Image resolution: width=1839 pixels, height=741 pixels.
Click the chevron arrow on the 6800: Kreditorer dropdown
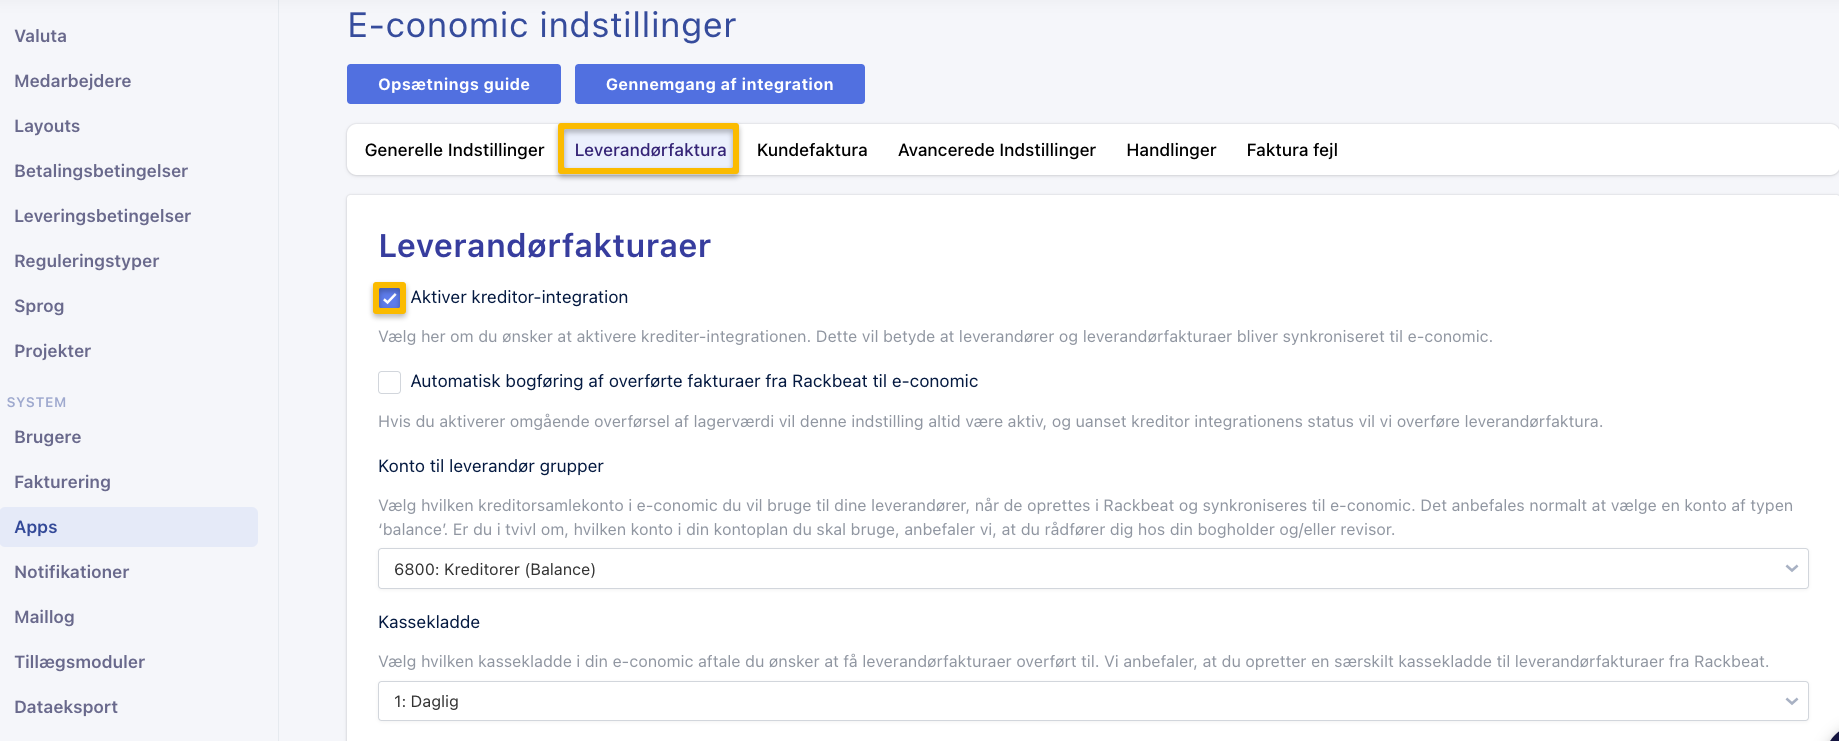1791,569
